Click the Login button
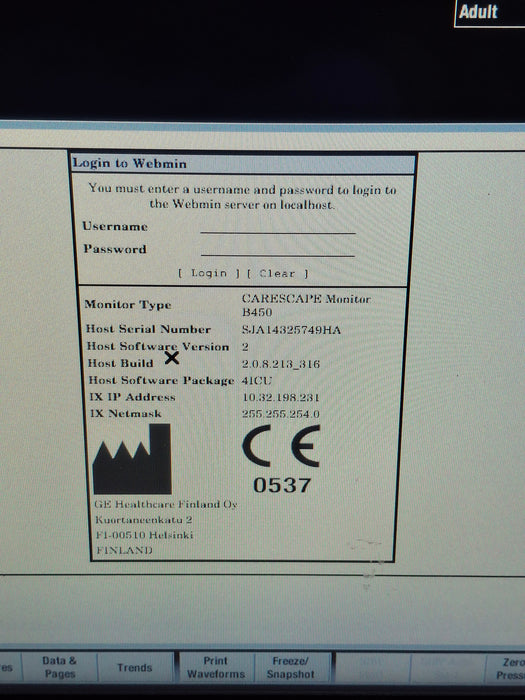This screenshot has height=700, width=525. pyautogui.click(x=209, y=273)
